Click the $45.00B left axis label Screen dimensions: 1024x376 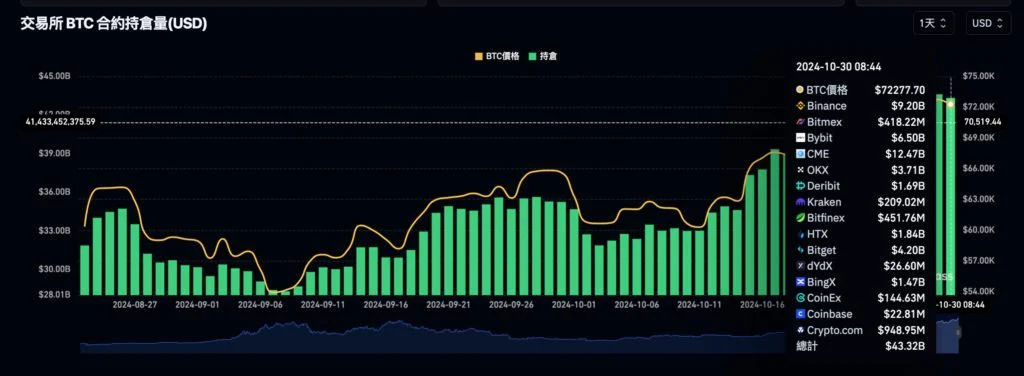(54, 76)
